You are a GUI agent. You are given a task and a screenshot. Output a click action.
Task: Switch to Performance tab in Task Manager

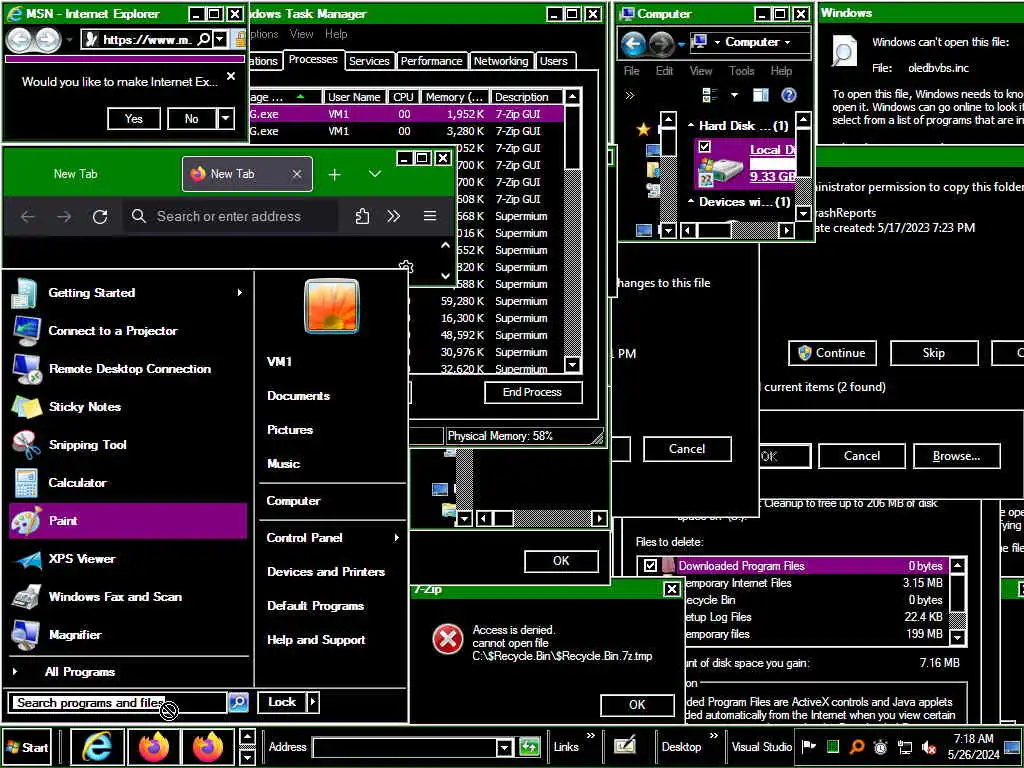(431, 61)
